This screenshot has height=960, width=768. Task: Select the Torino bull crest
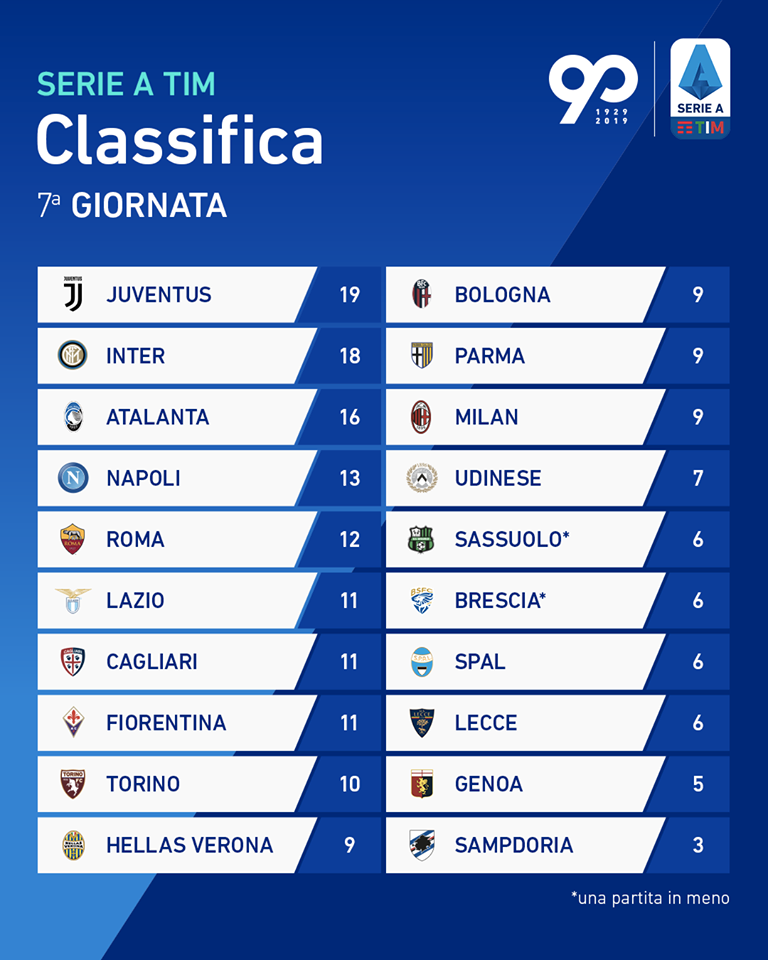[72, 784]
